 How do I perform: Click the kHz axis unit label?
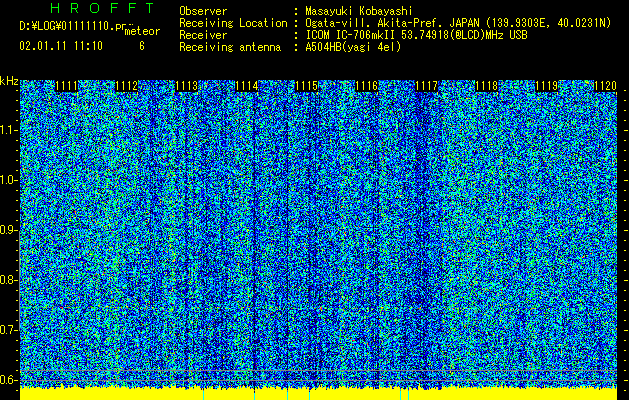[9, 81]
